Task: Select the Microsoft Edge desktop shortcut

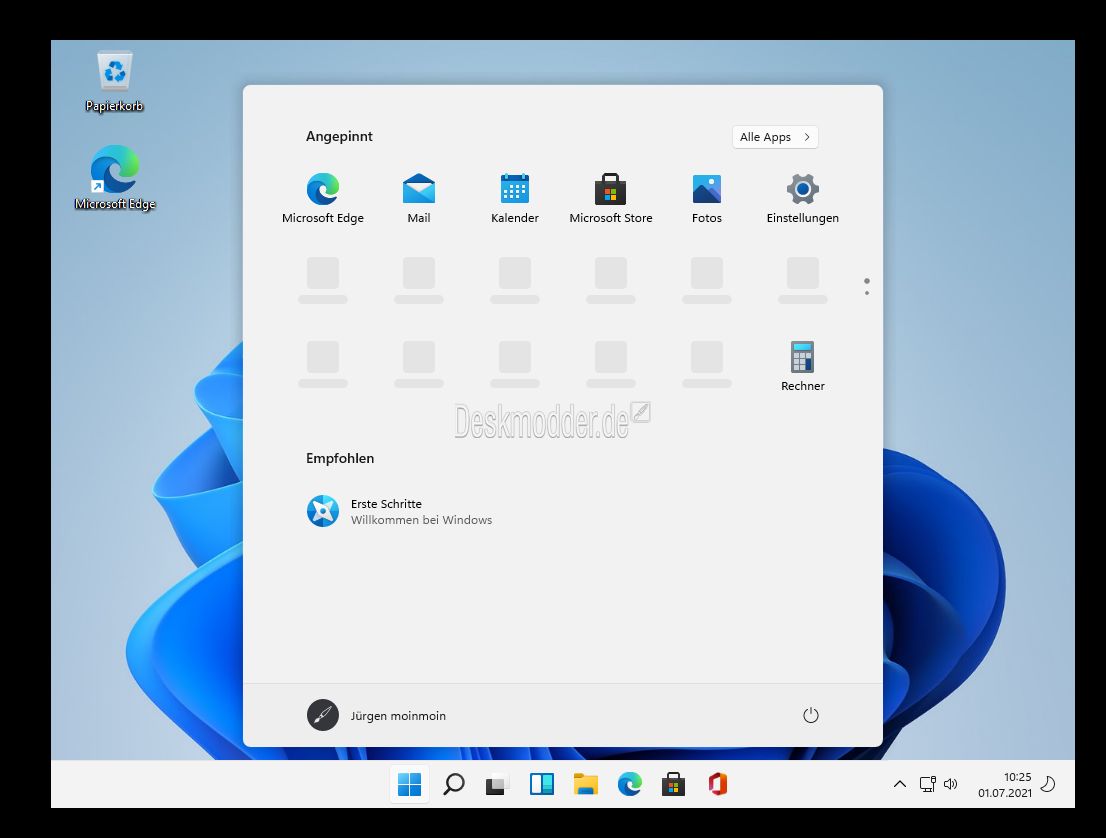Action: click(x=114, y=178)
